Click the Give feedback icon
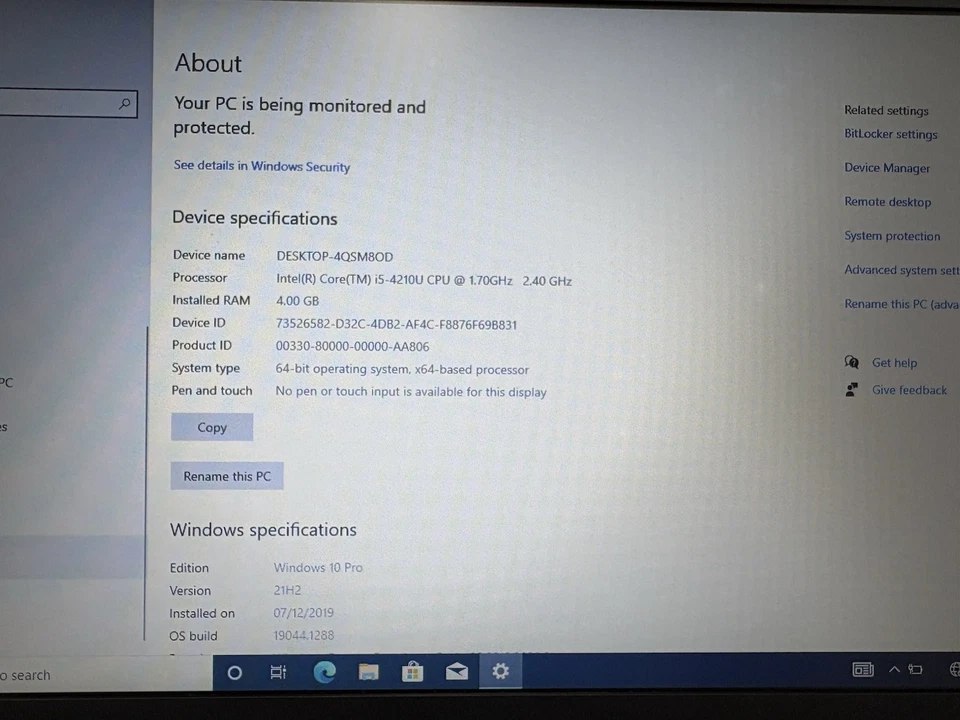The width and height of the screenshot is (960, 720). [x=852, y=389]
